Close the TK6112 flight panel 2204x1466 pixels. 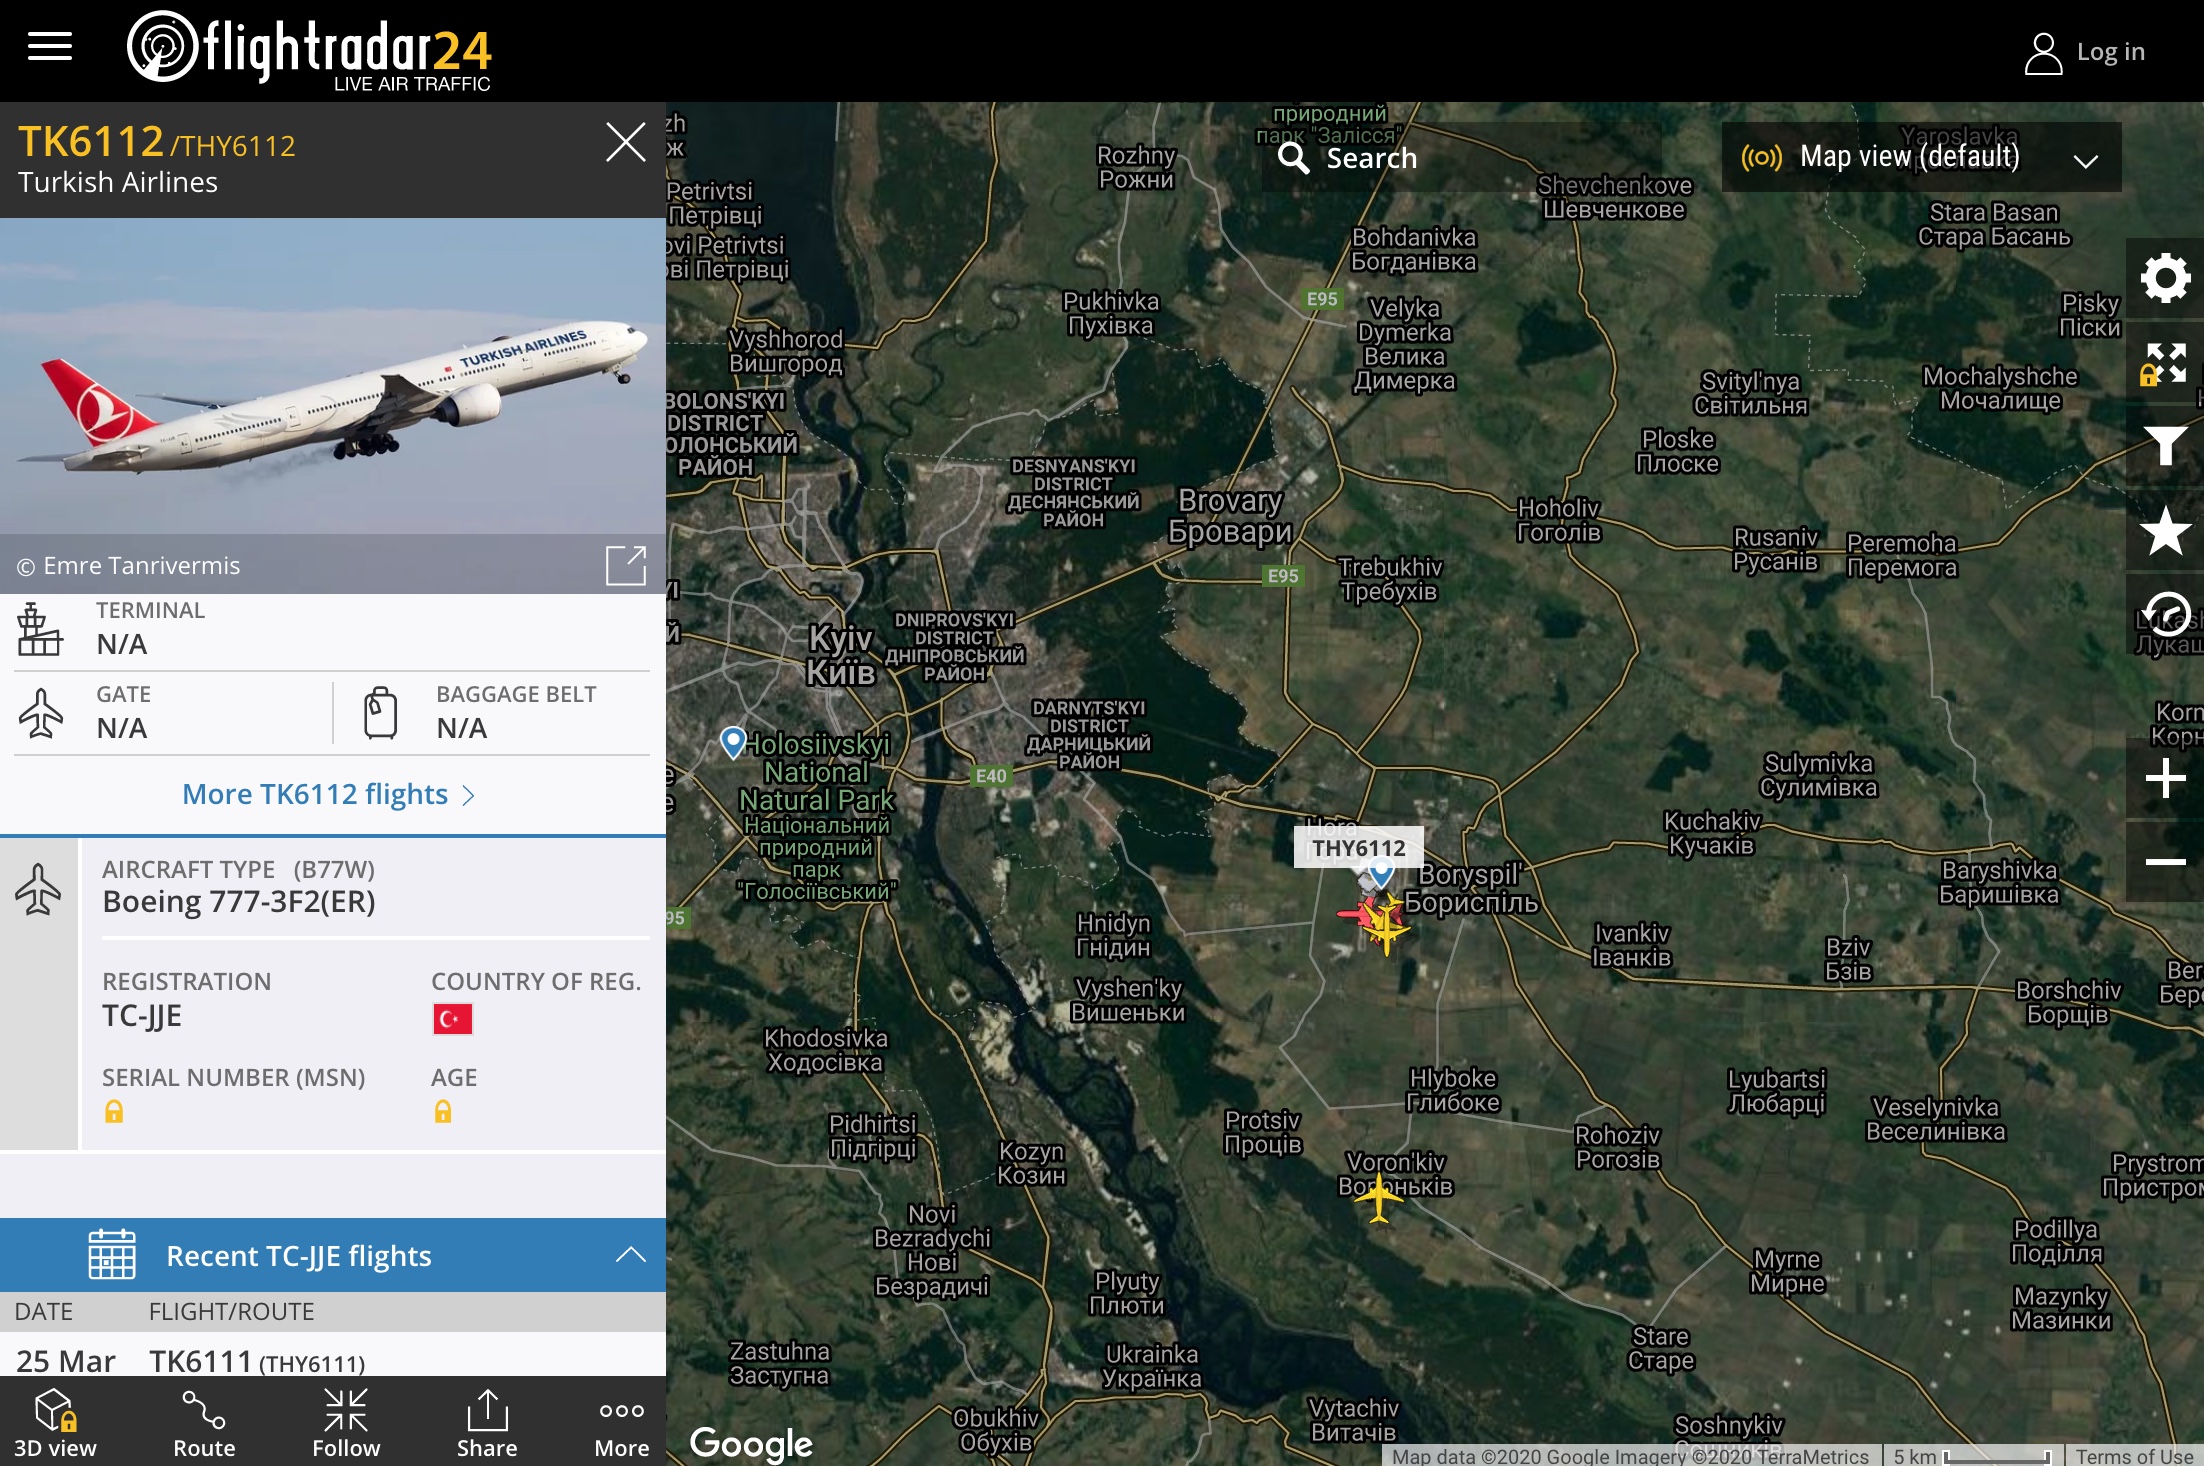tap(626, 142)
